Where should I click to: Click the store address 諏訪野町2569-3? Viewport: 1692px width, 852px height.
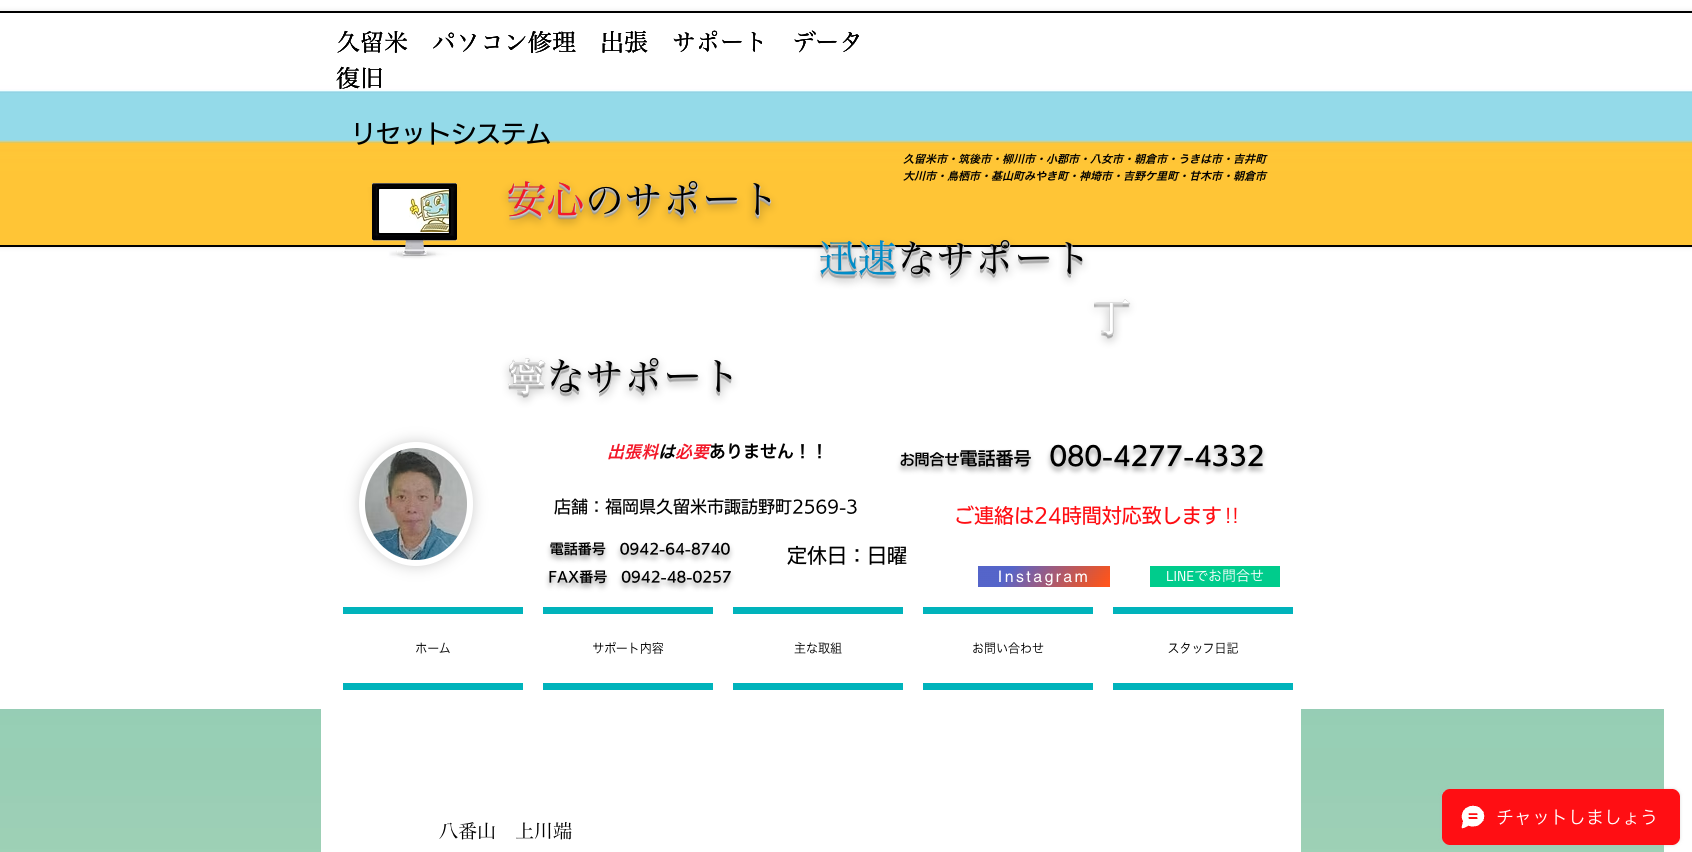(x=706, y=507)
